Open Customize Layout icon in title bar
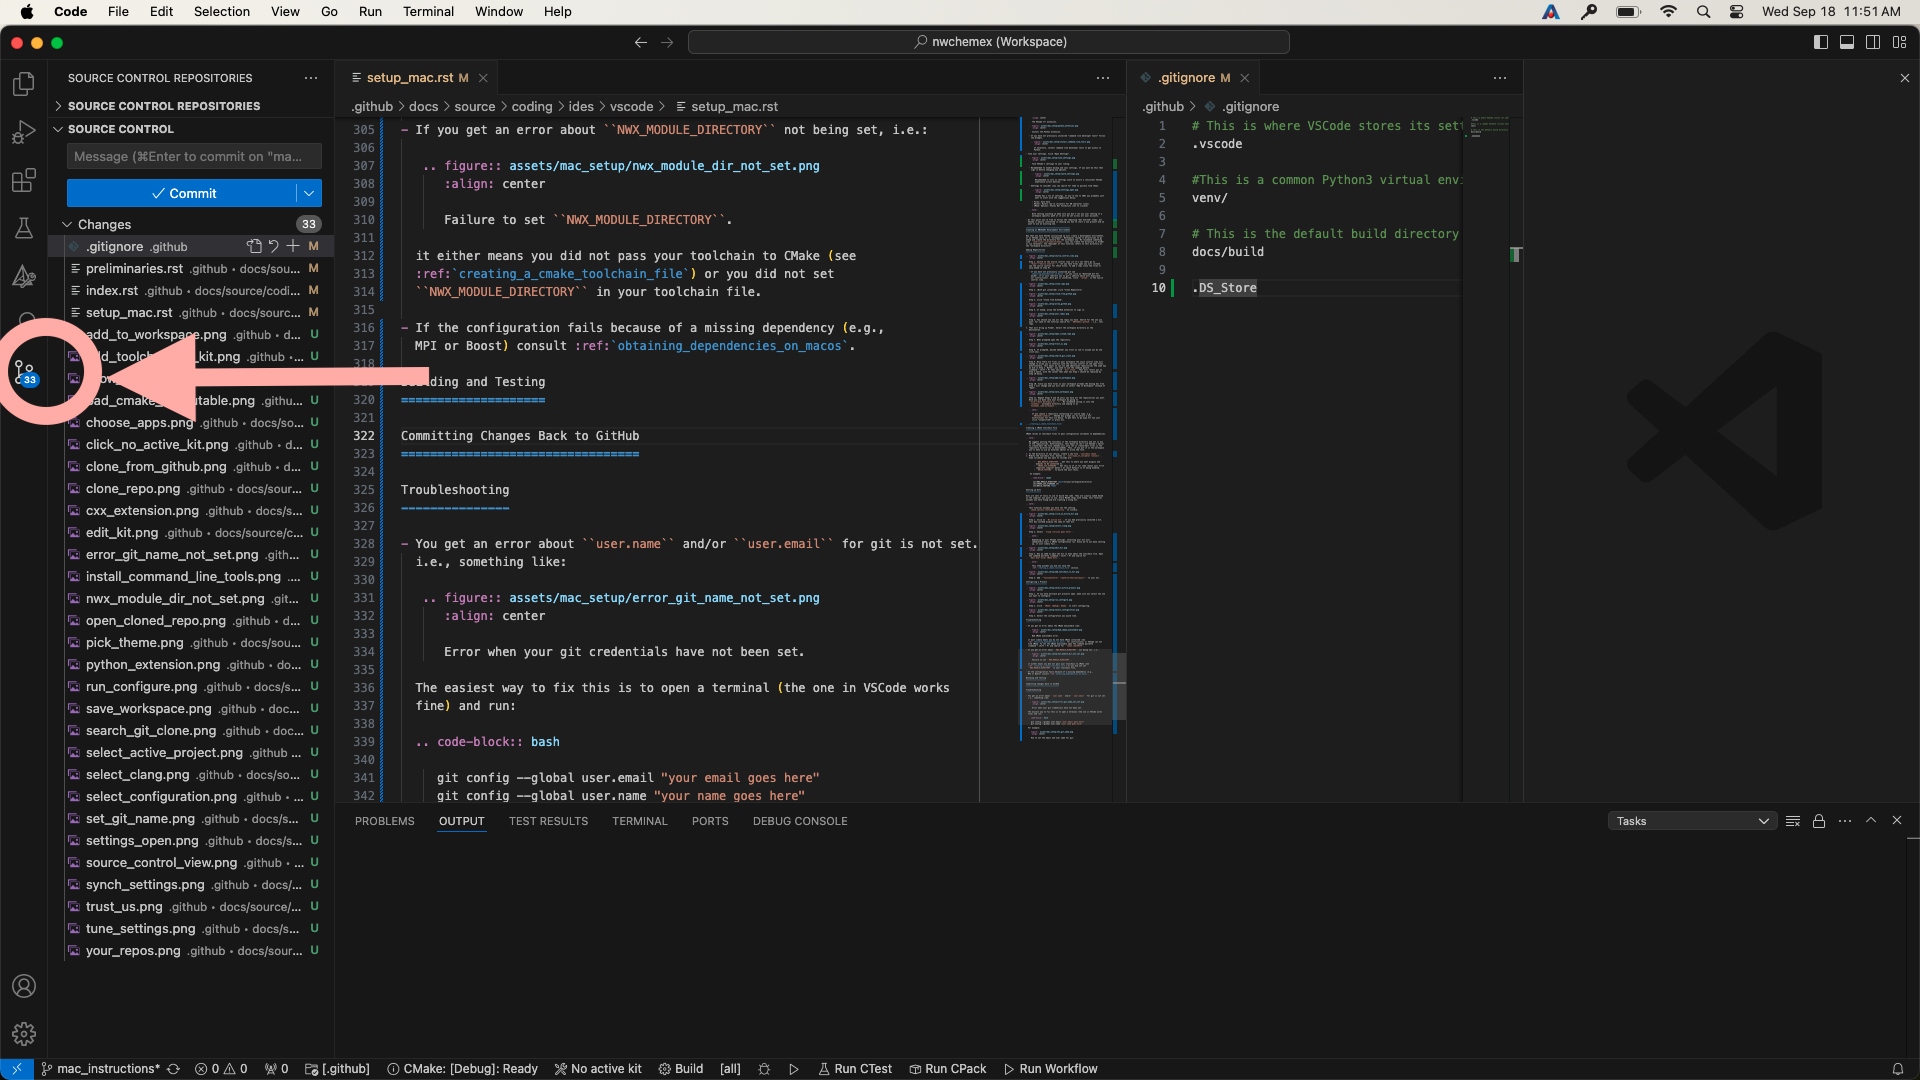The height and width of the screenshot is (1080, 1920). coord(1899,42)
